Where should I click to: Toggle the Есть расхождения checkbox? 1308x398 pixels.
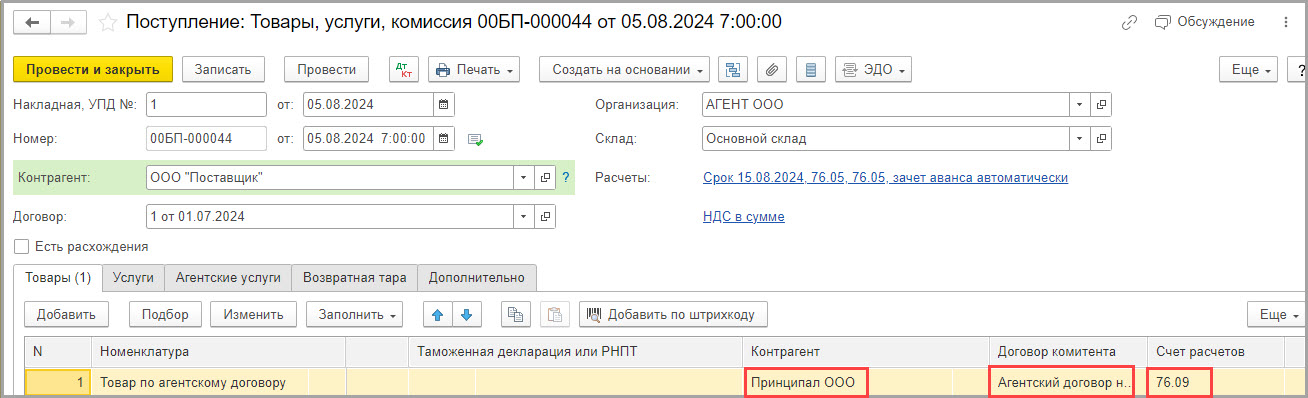(x=21, y=246)
